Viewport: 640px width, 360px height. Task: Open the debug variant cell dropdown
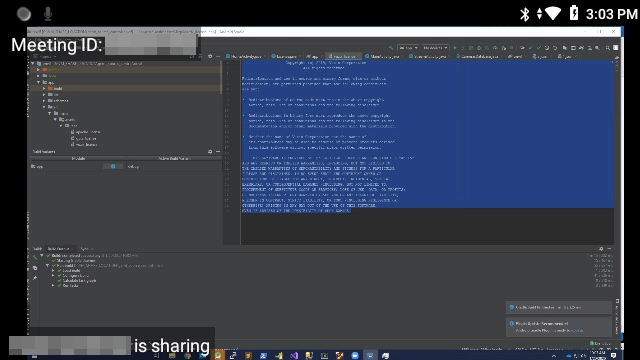[174, 167]
